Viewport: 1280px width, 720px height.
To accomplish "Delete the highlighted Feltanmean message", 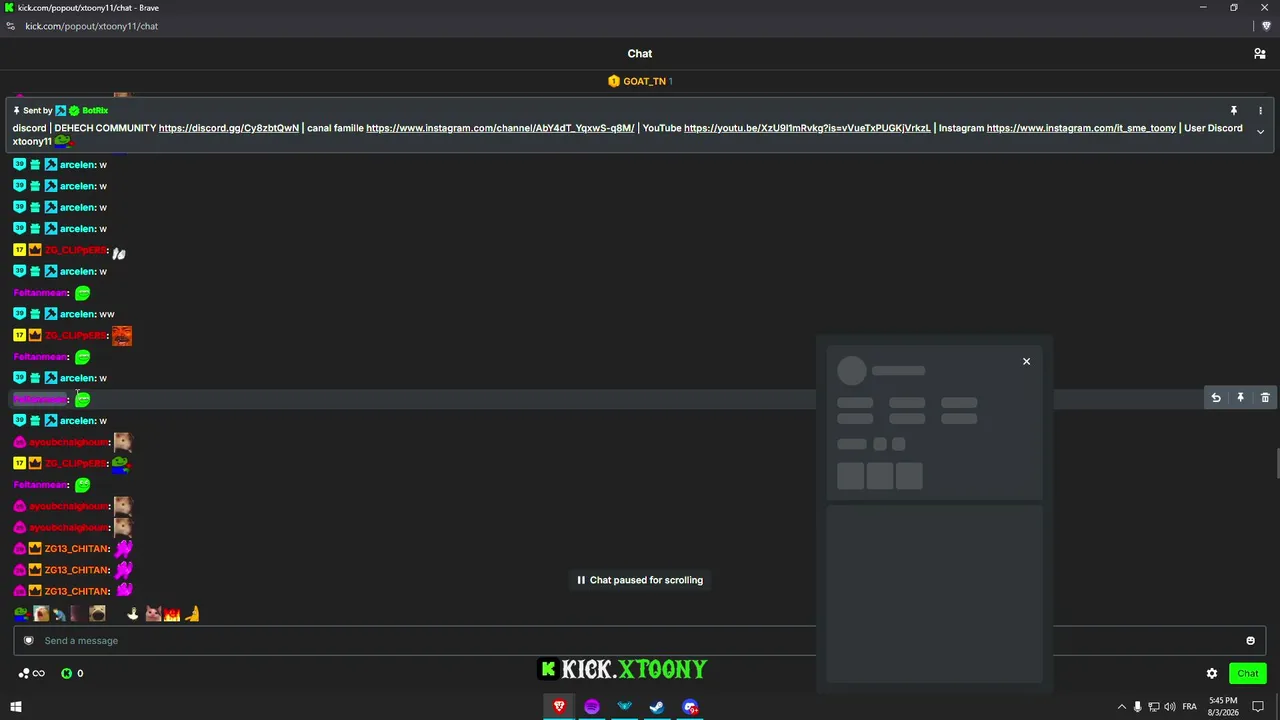I will click(x=1265, y=398).
